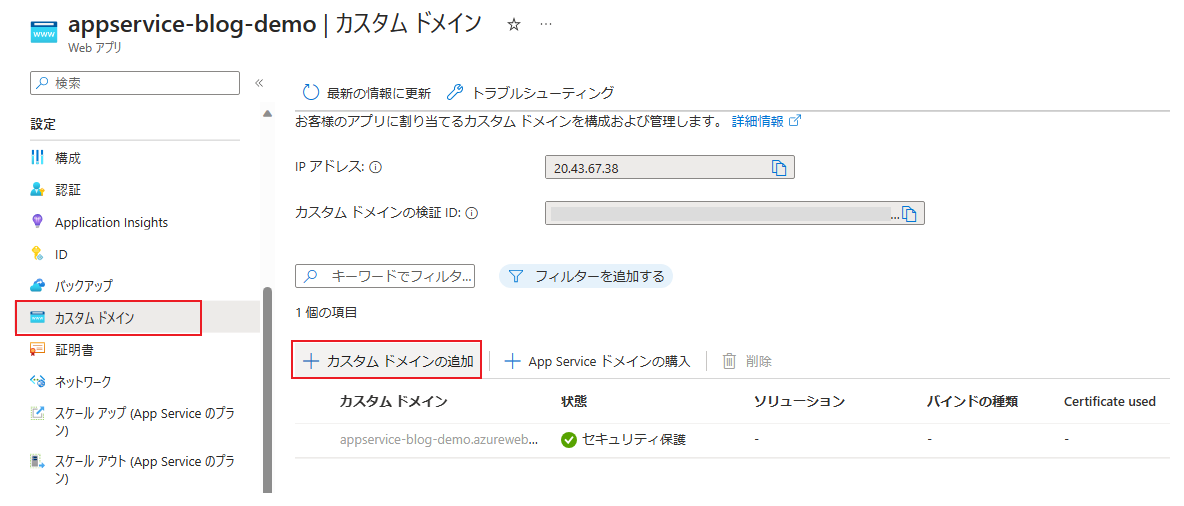
Task: Click the セキュリティ保護 status cell
Action: click(x=624, y=440)
